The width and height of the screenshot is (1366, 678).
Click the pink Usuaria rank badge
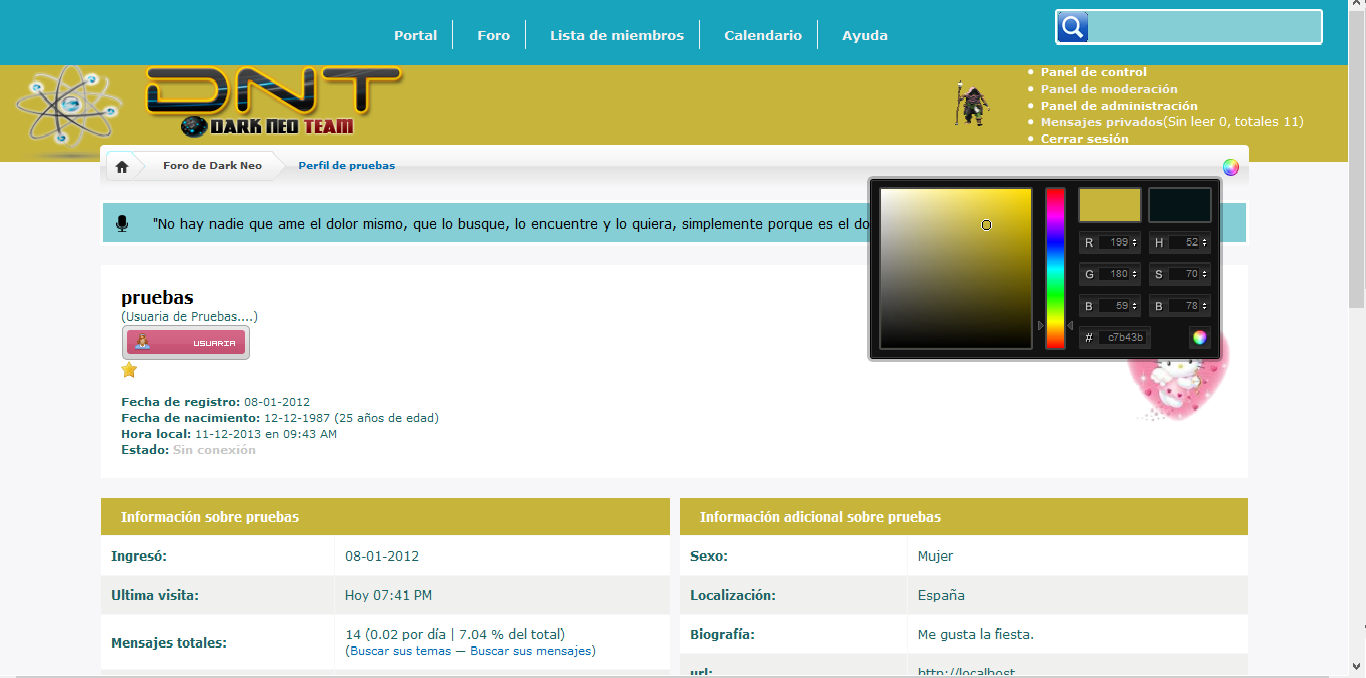click(186, 343)
